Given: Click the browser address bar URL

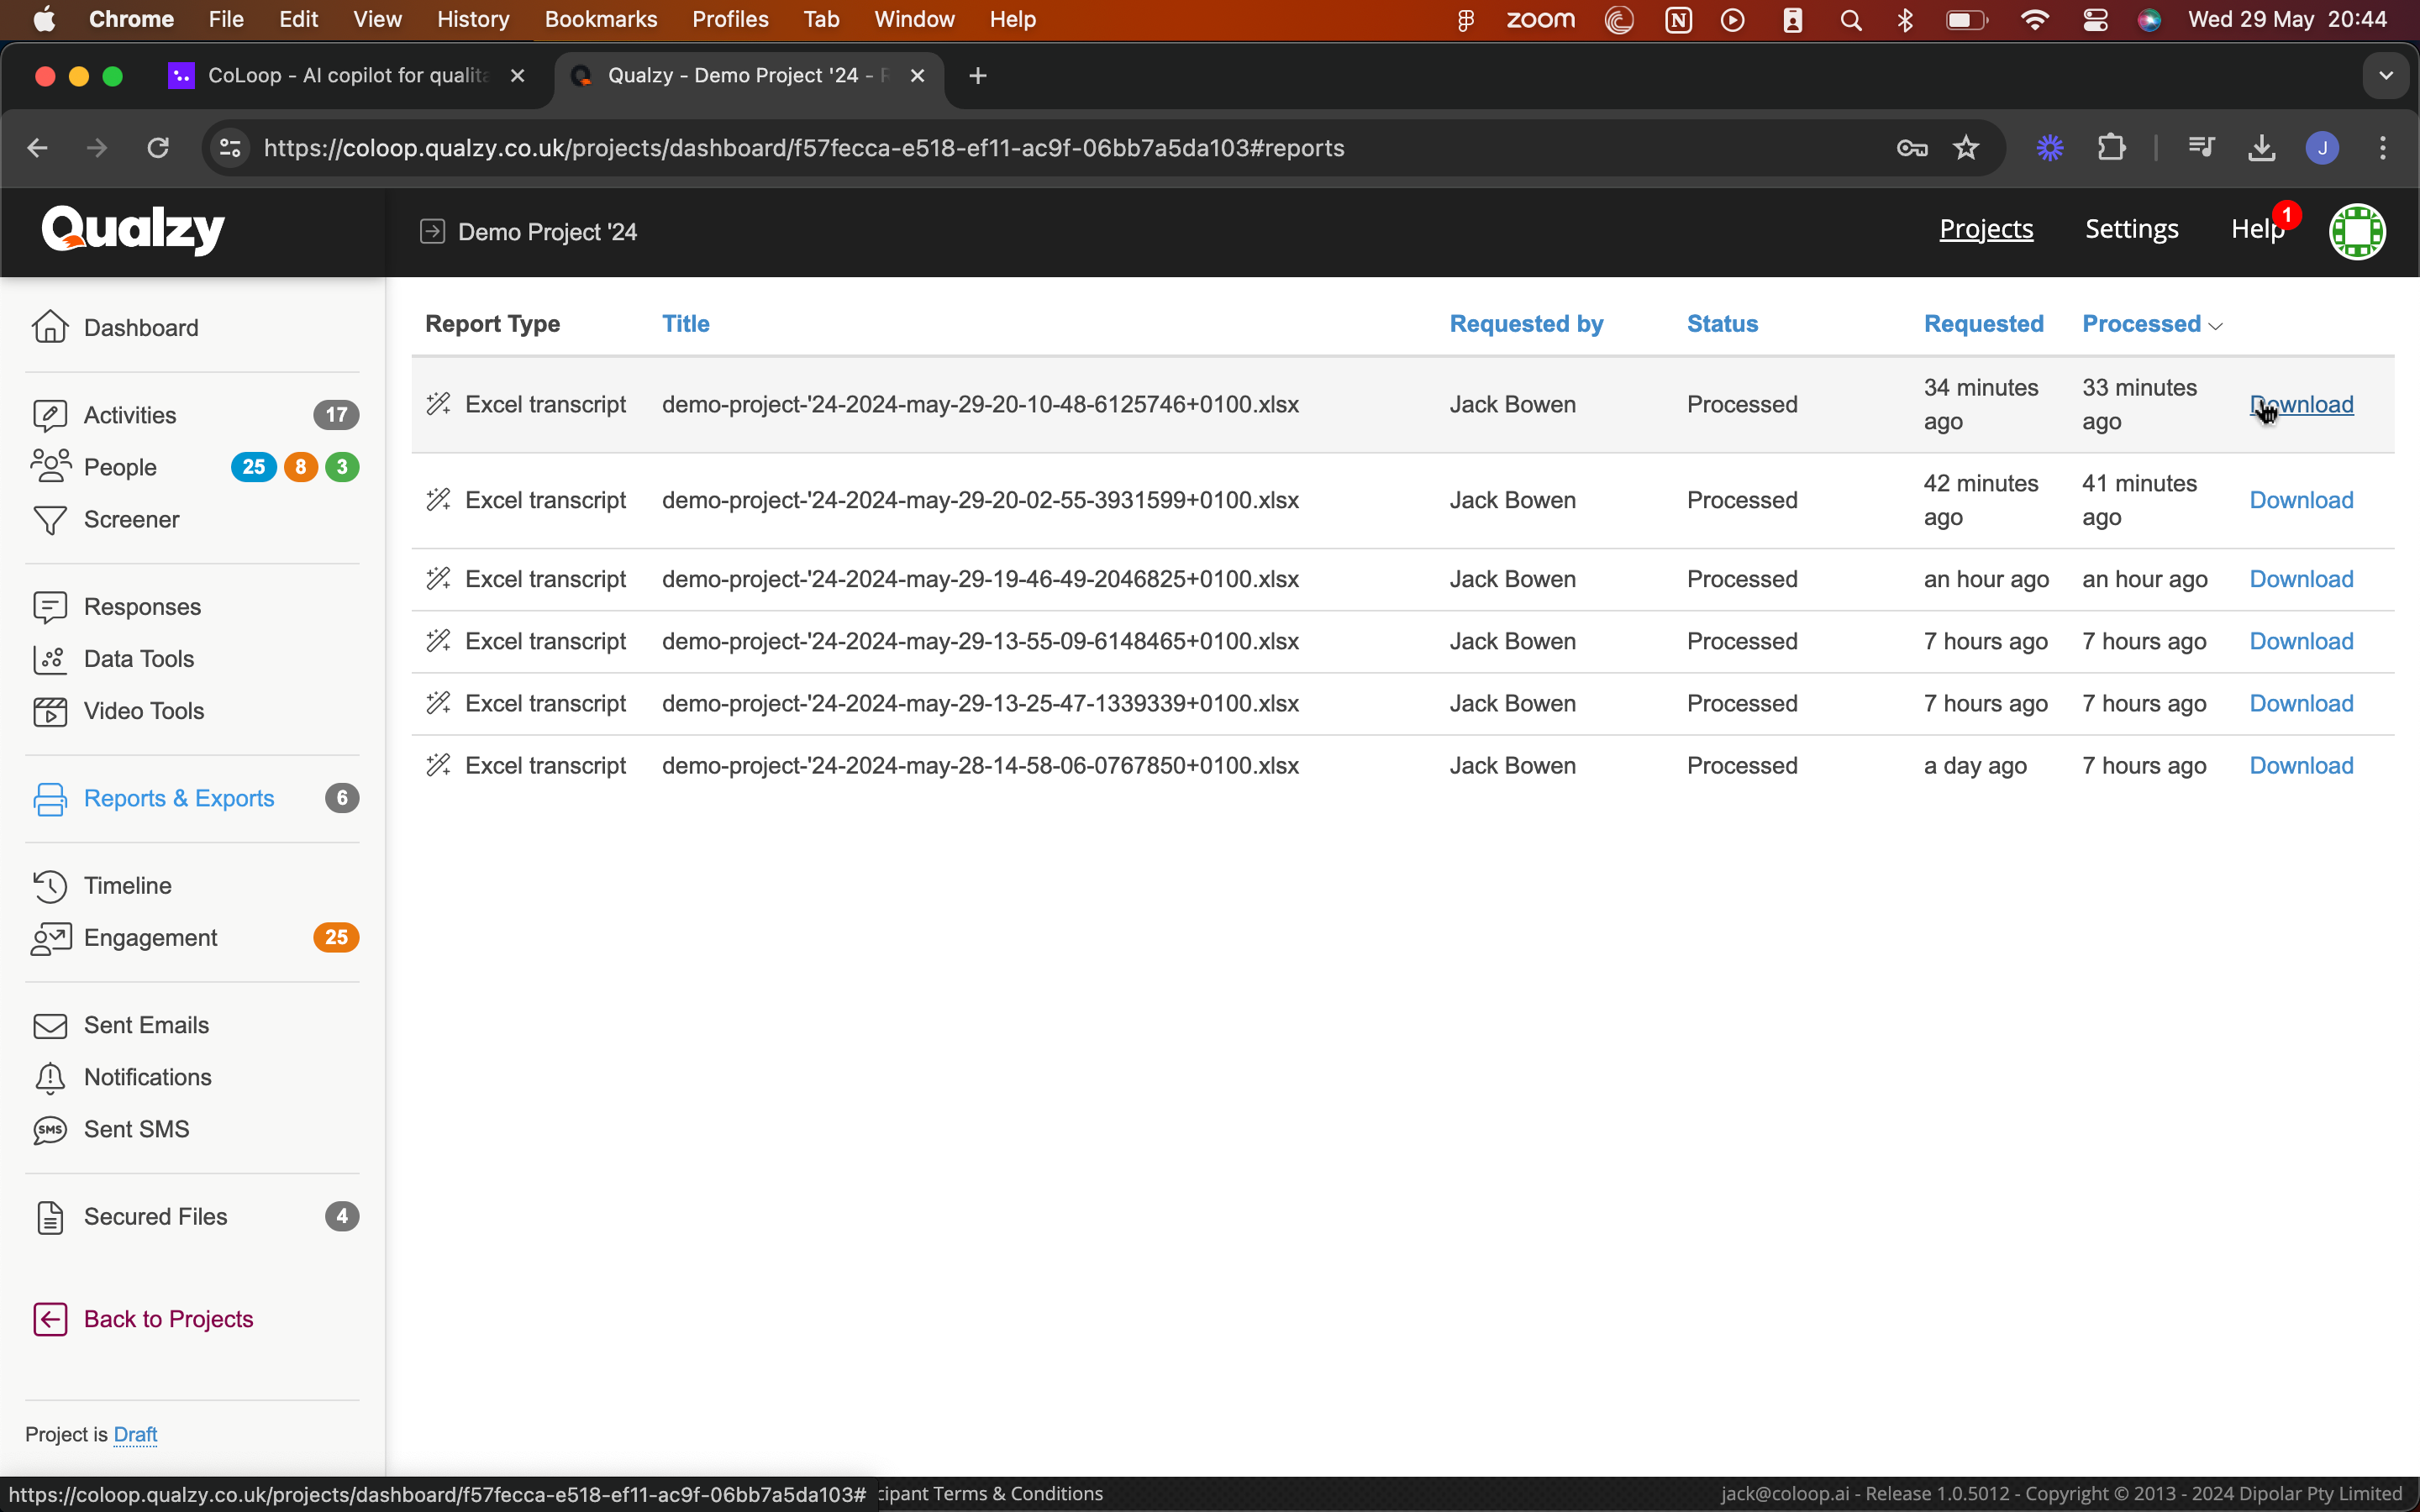Looking at the screenshot, I should tap(803, 148).
